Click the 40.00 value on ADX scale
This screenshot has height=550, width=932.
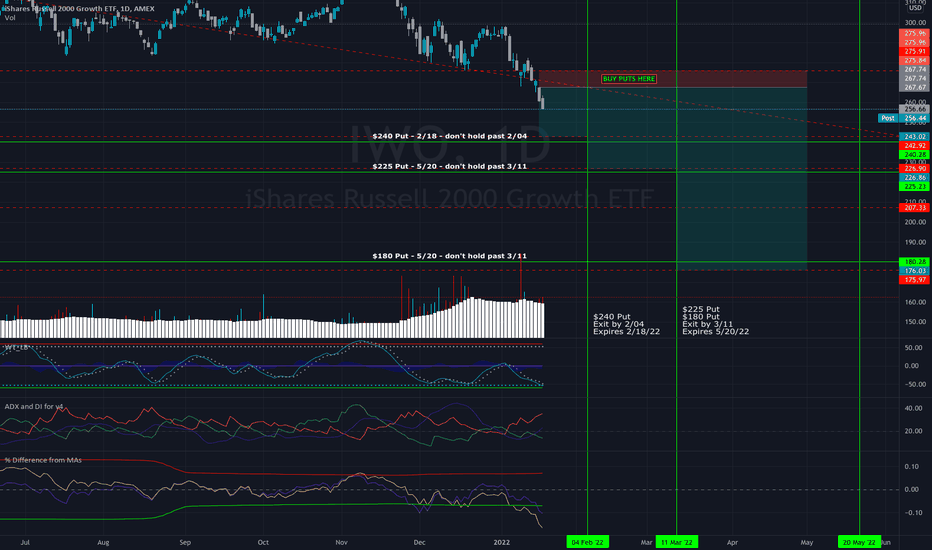click(913, 408)
